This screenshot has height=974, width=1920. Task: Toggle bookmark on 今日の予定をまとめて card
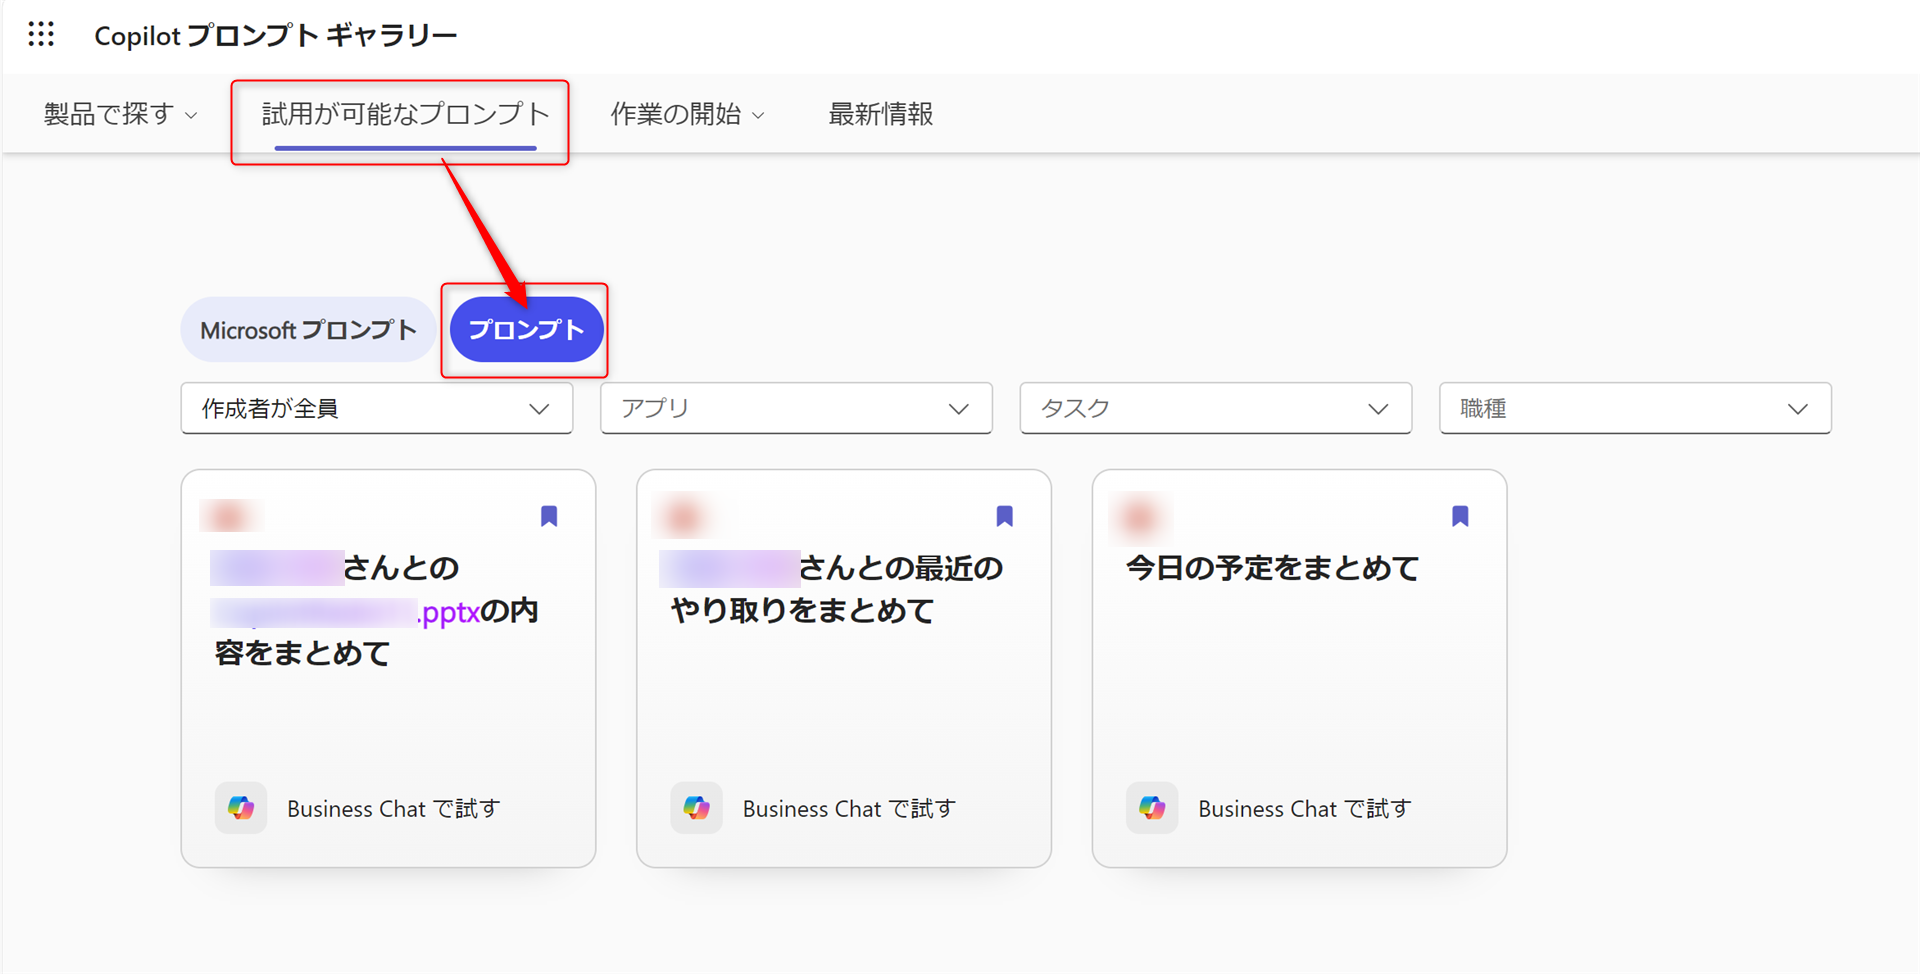(x=1460, y=516)
